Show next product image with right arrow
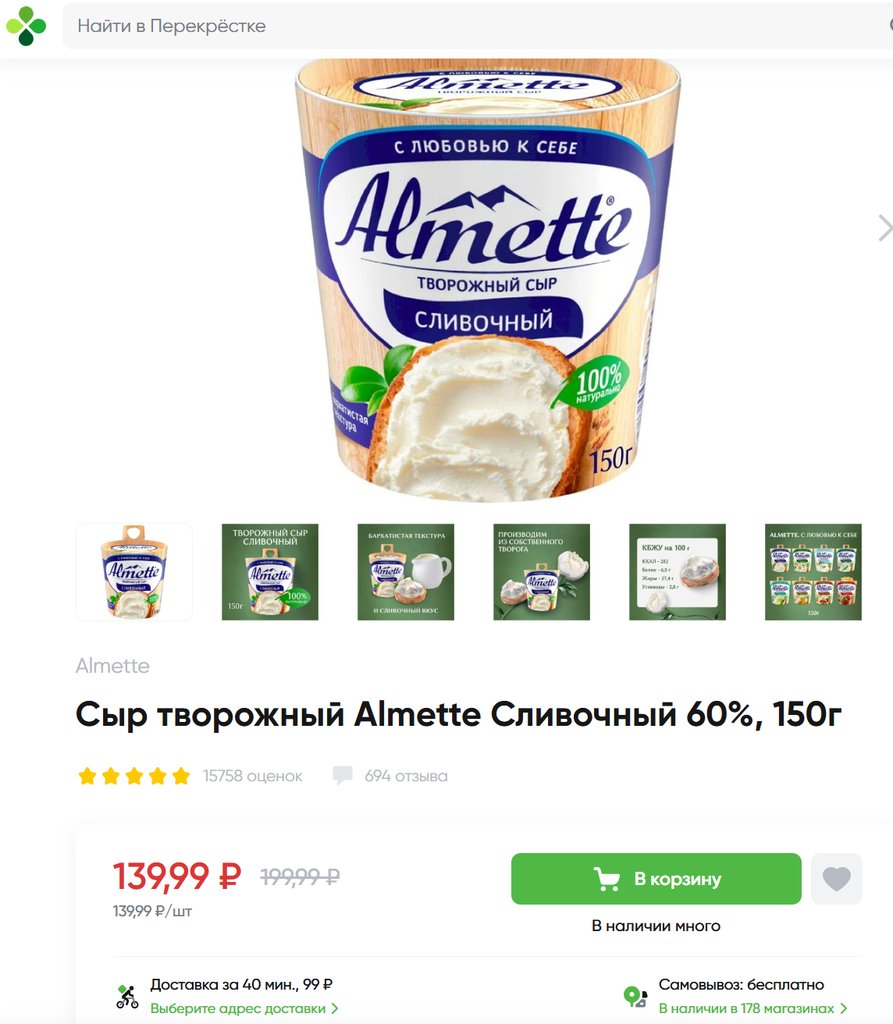Viewport: 893px width, 1024px height. pyautogui.click(x=885, y=228)
